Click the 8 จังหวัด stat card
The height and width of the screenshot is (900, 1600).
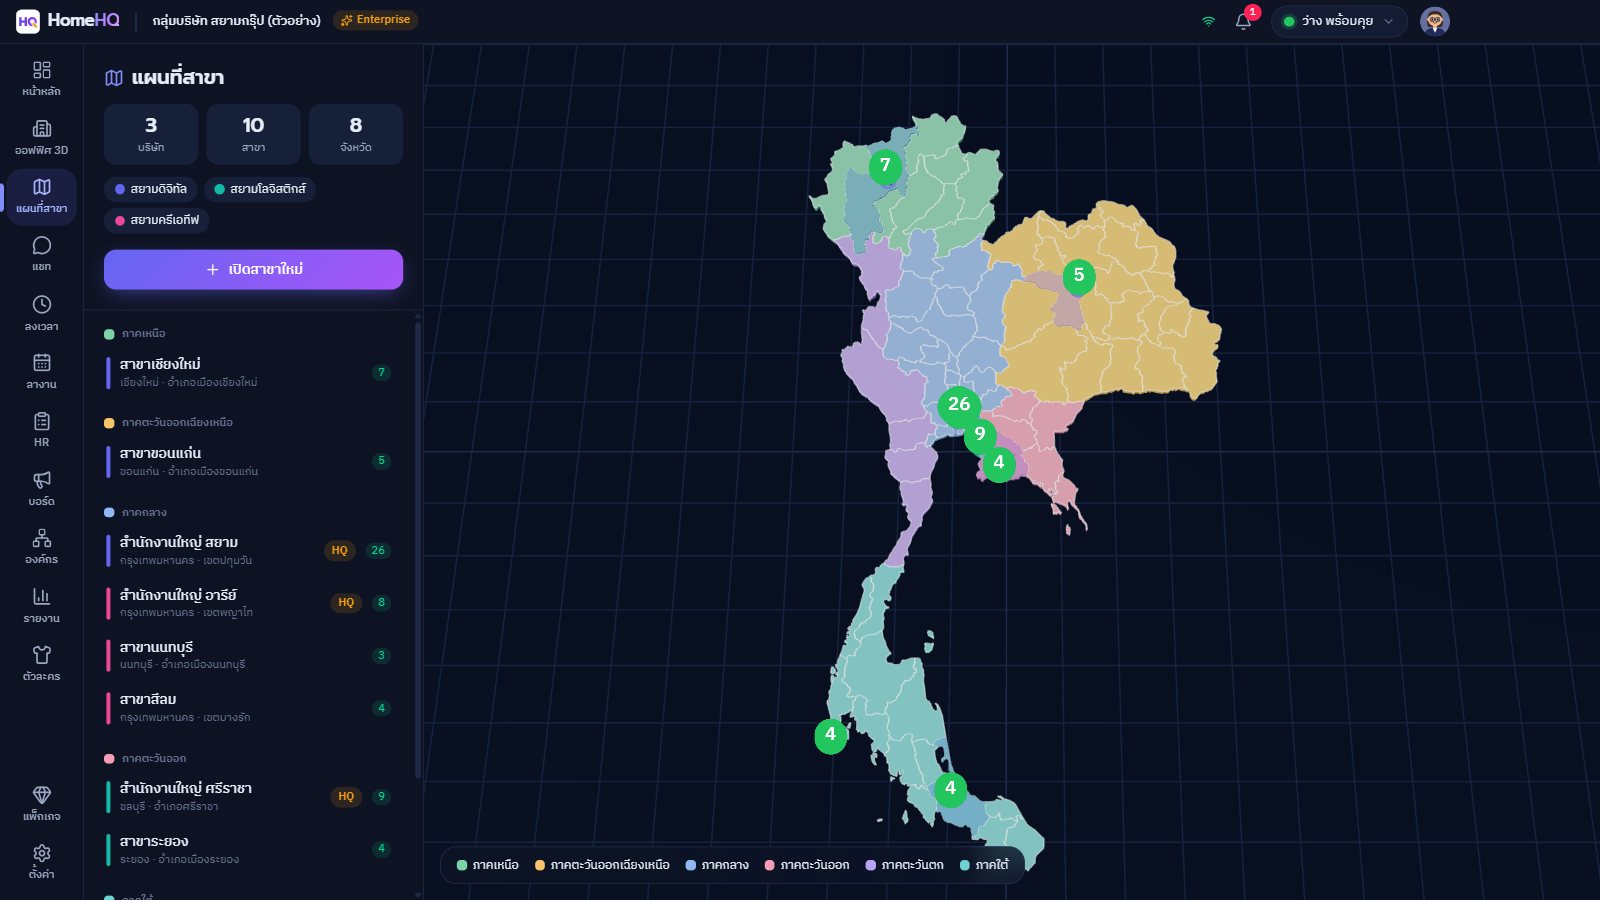pyautogui.click(x=356, y=134)
